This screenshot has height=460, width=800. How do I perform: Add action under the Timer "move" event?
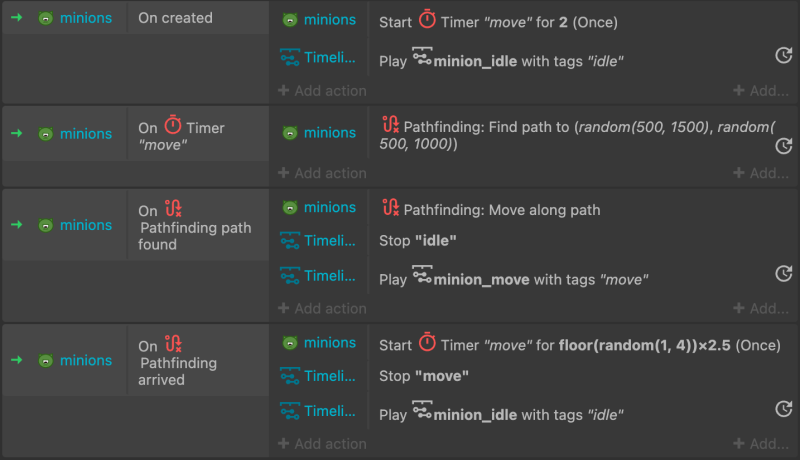click(x=322, y=173)
